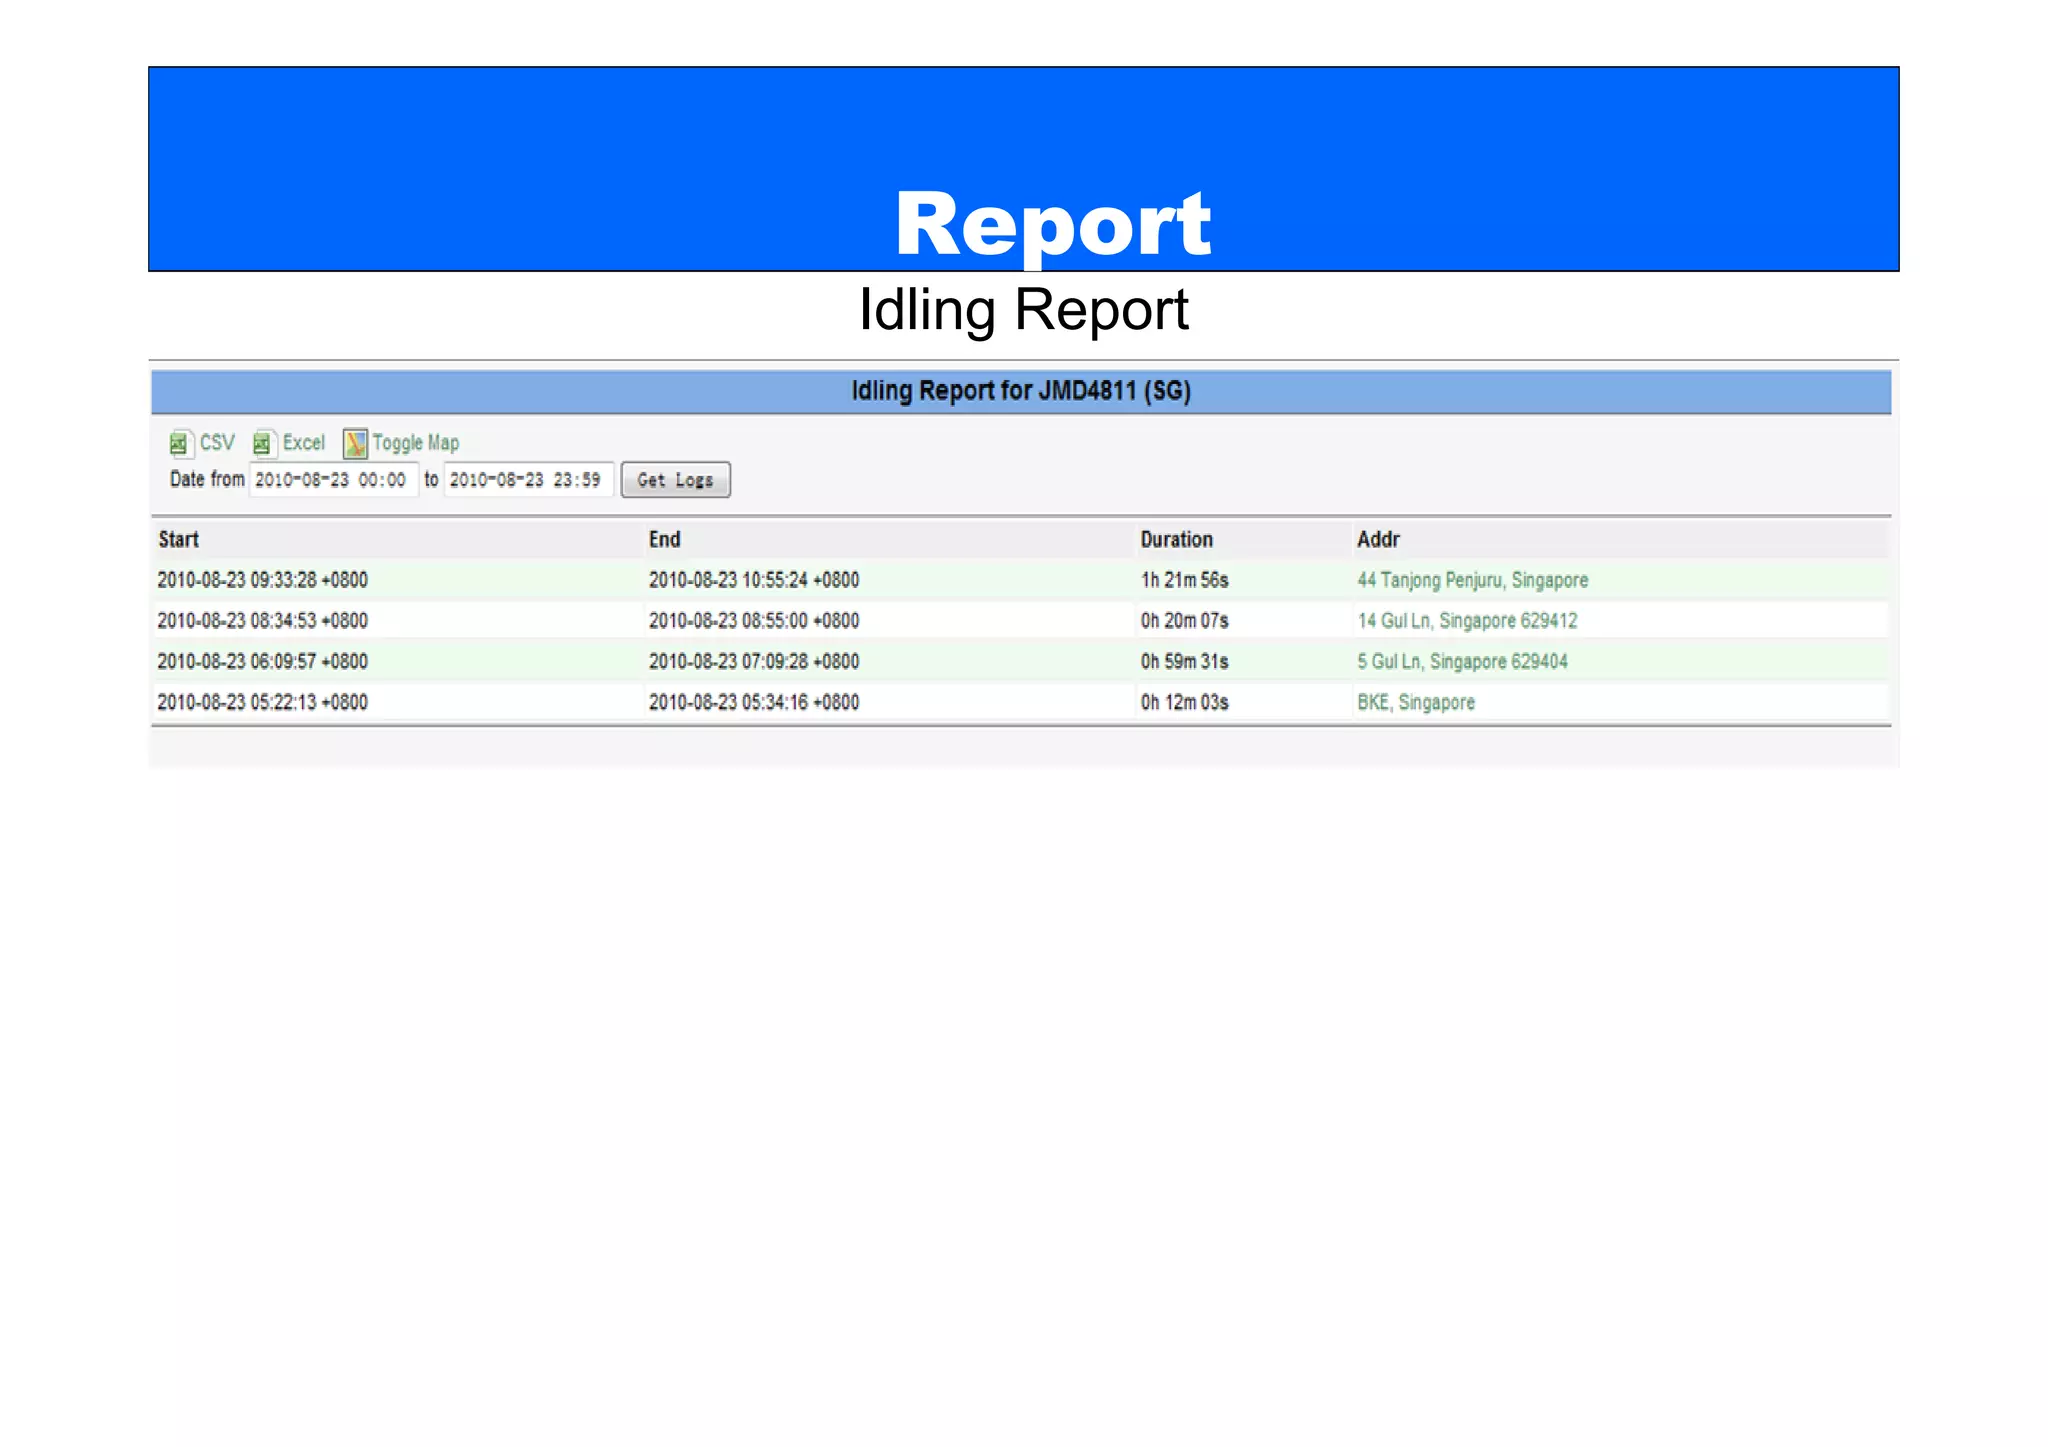Open 44 Tanjong Penjuru, Singapore address link
The image size is (2048, 1447).
(1473, 580)
